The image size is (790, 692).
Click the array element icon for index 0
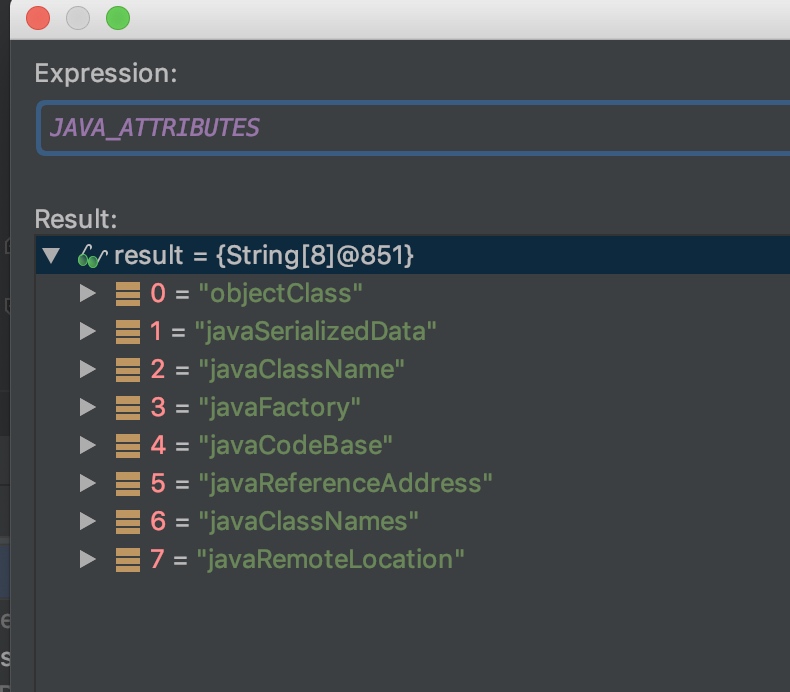tap(128, 294)
